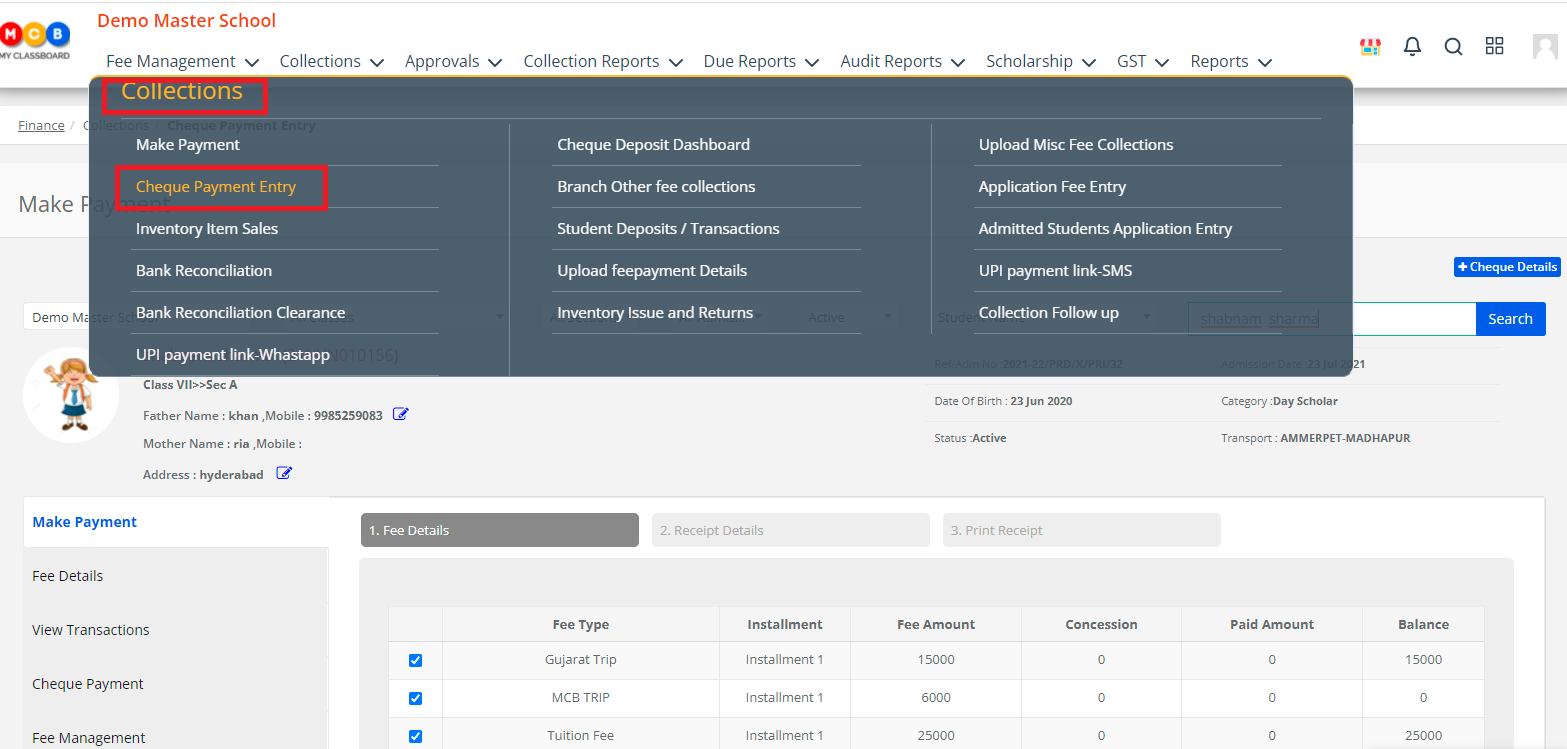Open the store gift icon in header
The width and height of the screenshot is (1567, 749).
click(1370, 46)
